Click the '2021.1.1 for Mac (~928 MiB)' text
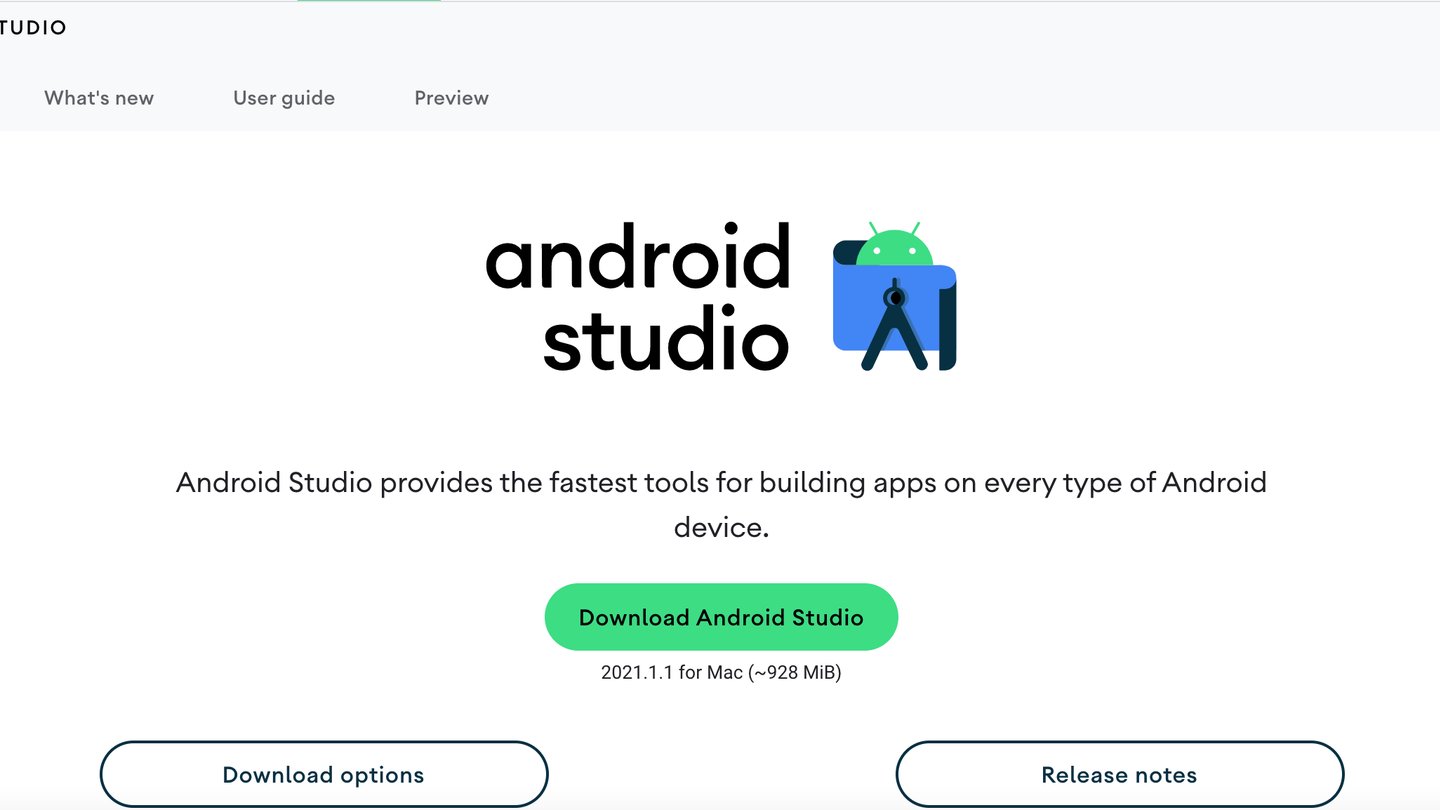The width and height of the screenshot is (1440, 810). pyautogui.click(x=721, y=673)
